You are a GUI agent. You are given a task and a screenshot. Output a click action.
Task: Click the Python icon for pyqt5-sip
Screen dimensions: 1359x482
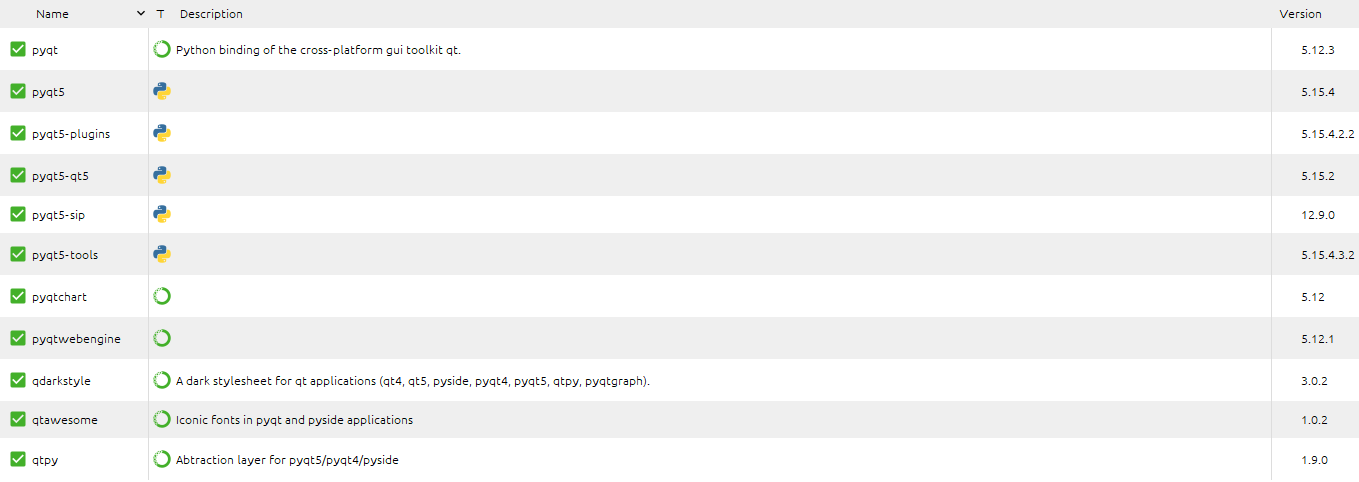(162, 214)
